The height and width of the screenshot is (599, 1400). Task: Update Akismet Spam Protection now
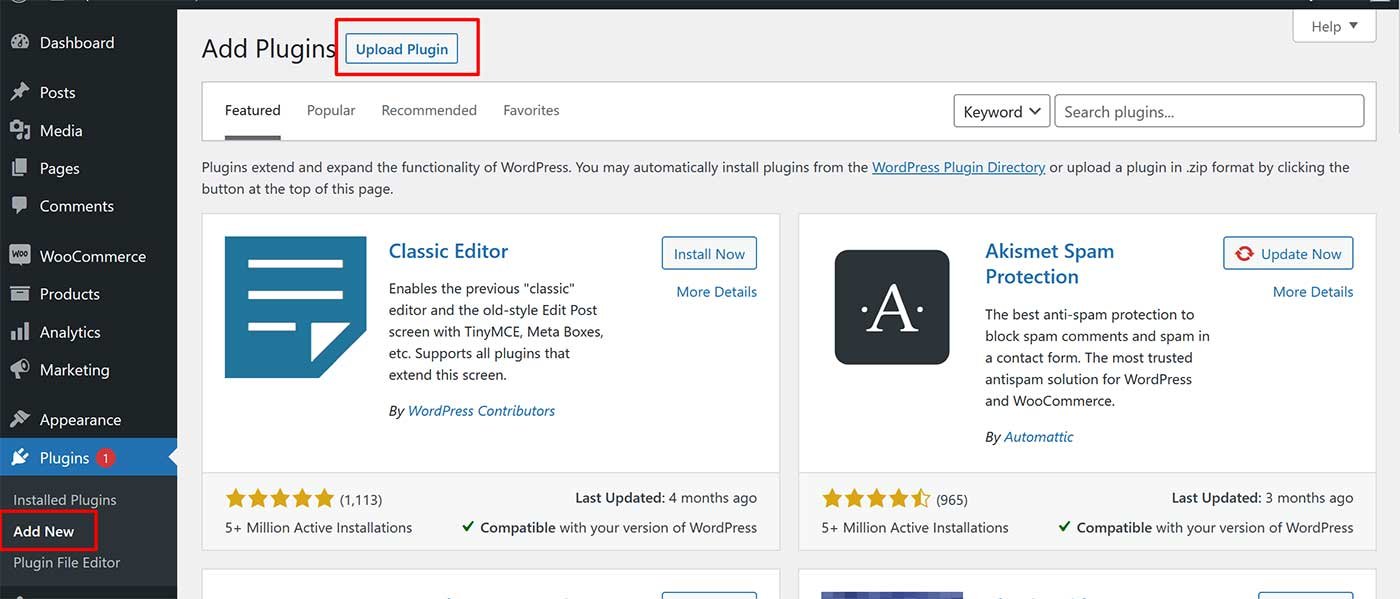1288,254
